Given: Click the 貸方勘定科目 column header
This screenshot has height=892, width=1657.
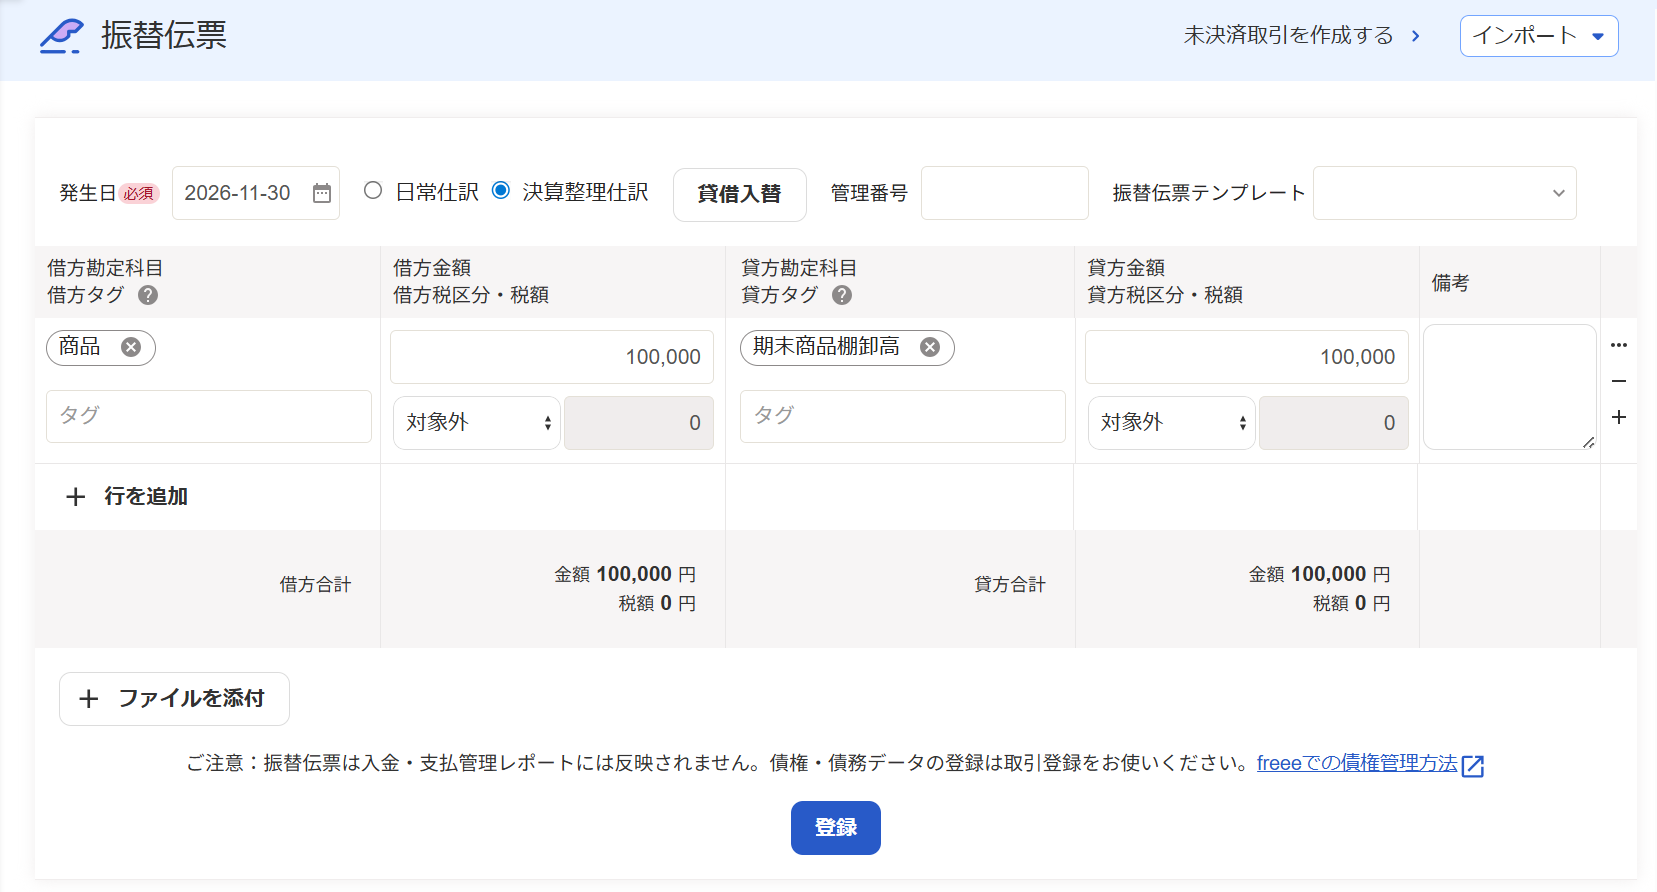Looking at the screenshot, I should pyautogui.click(x=799, y=268).
